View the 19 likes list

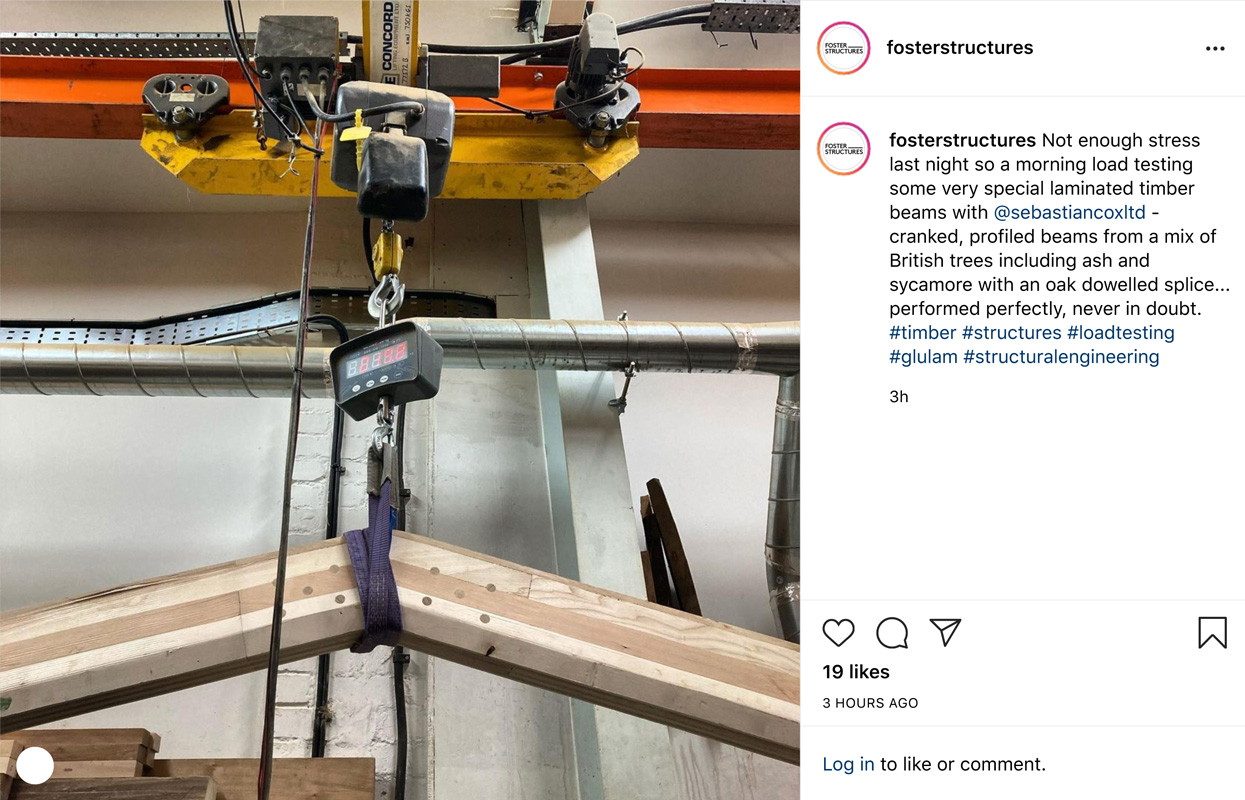click(x=856, y=672)
